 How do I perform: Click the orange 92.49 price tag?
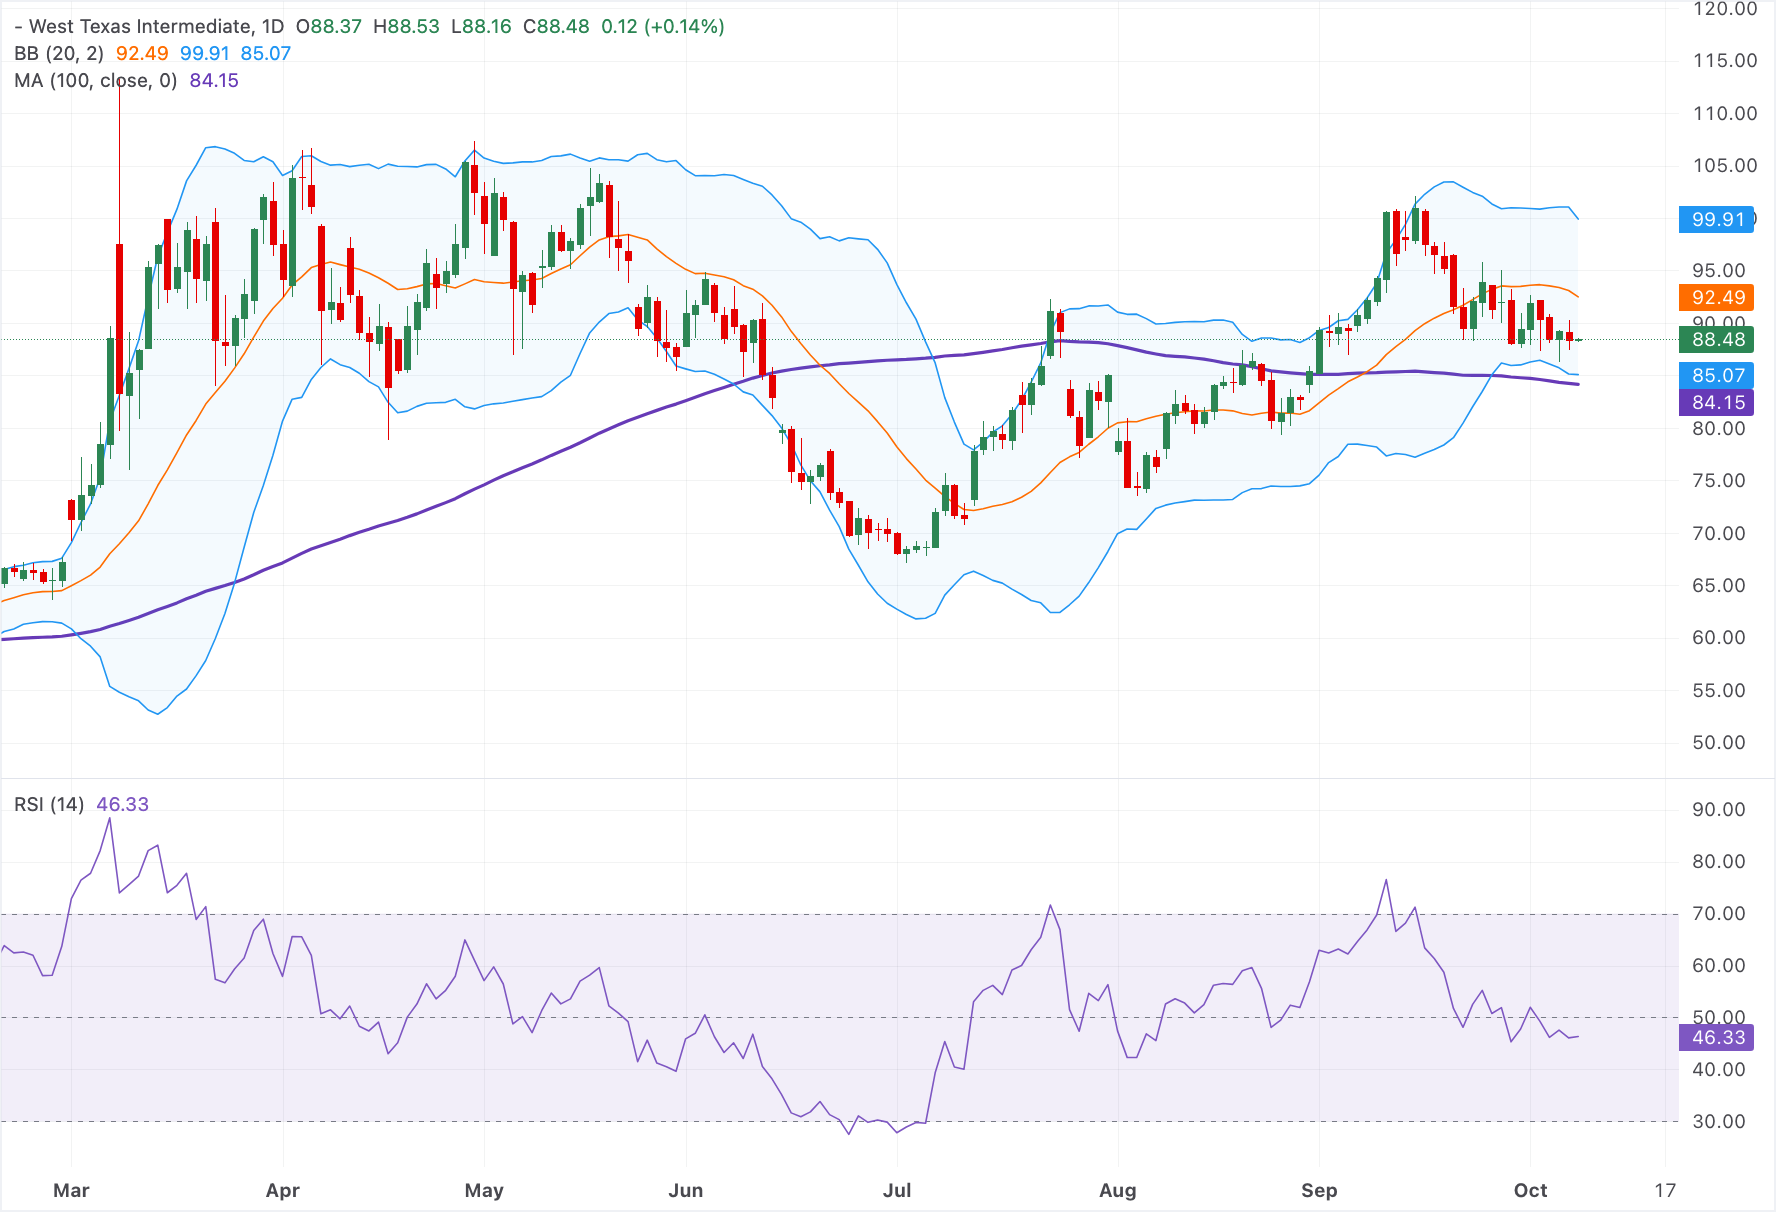[1717, 298]
